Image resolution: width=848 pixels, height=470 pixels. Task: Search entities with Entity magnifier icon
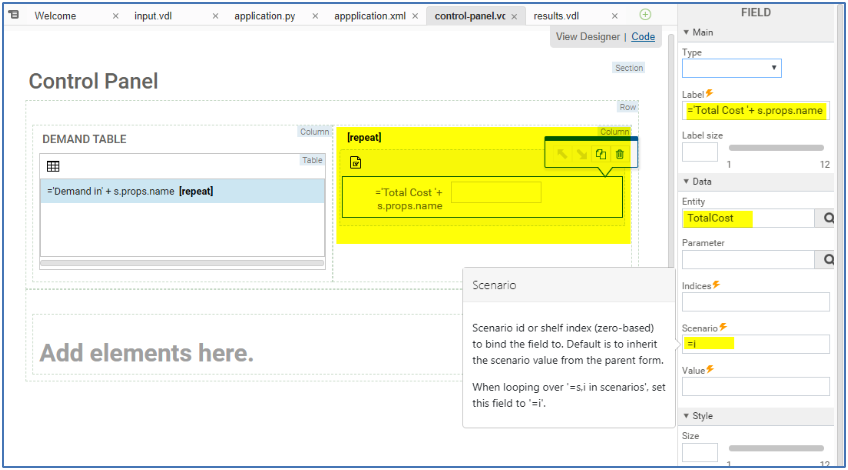[x=827, y=218]
